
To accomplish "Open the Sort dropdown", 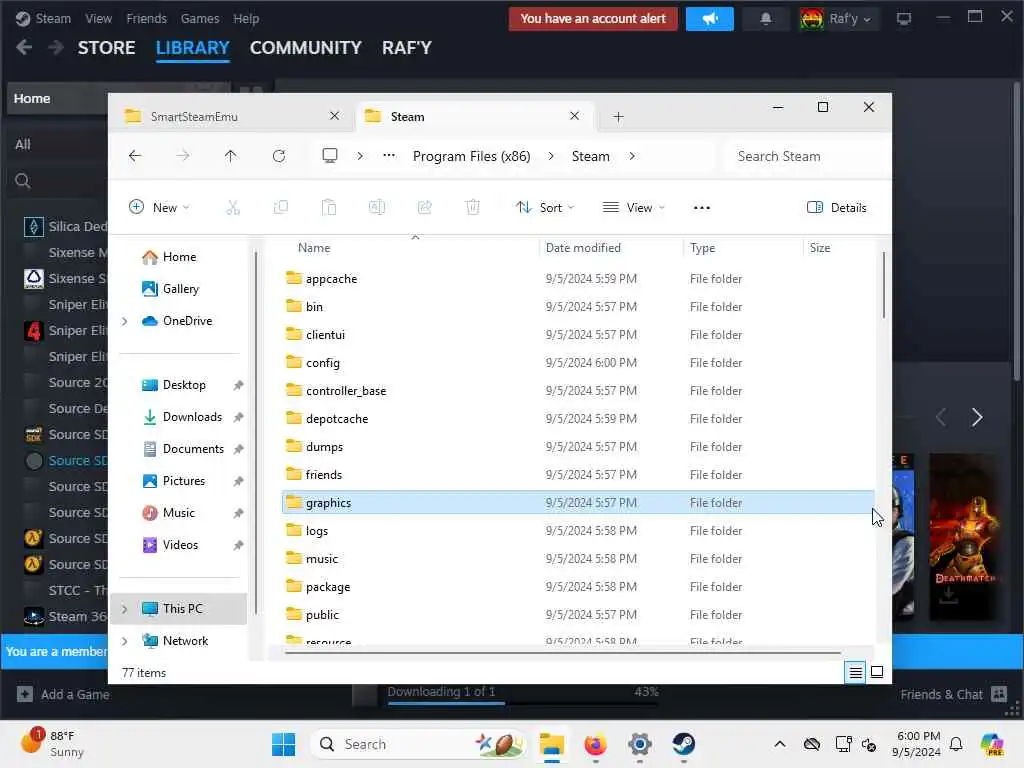I will click(x=545, y=208).
